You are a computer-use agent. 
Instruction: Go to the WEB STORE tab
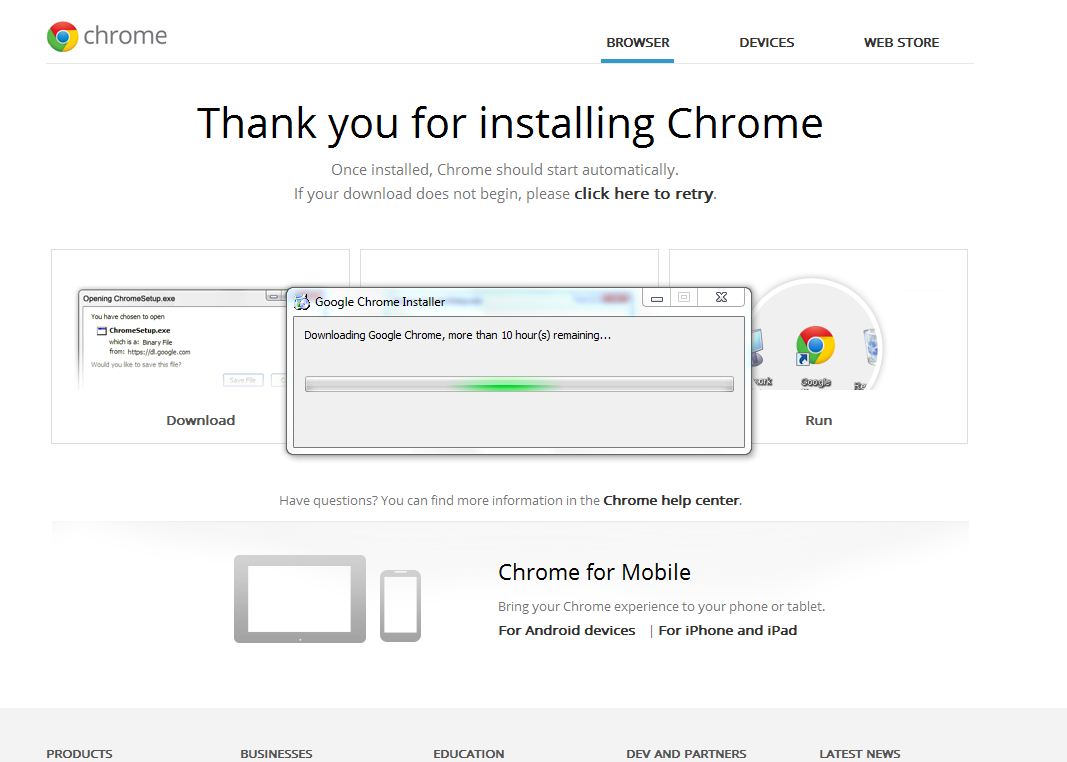tap(901, 42)
